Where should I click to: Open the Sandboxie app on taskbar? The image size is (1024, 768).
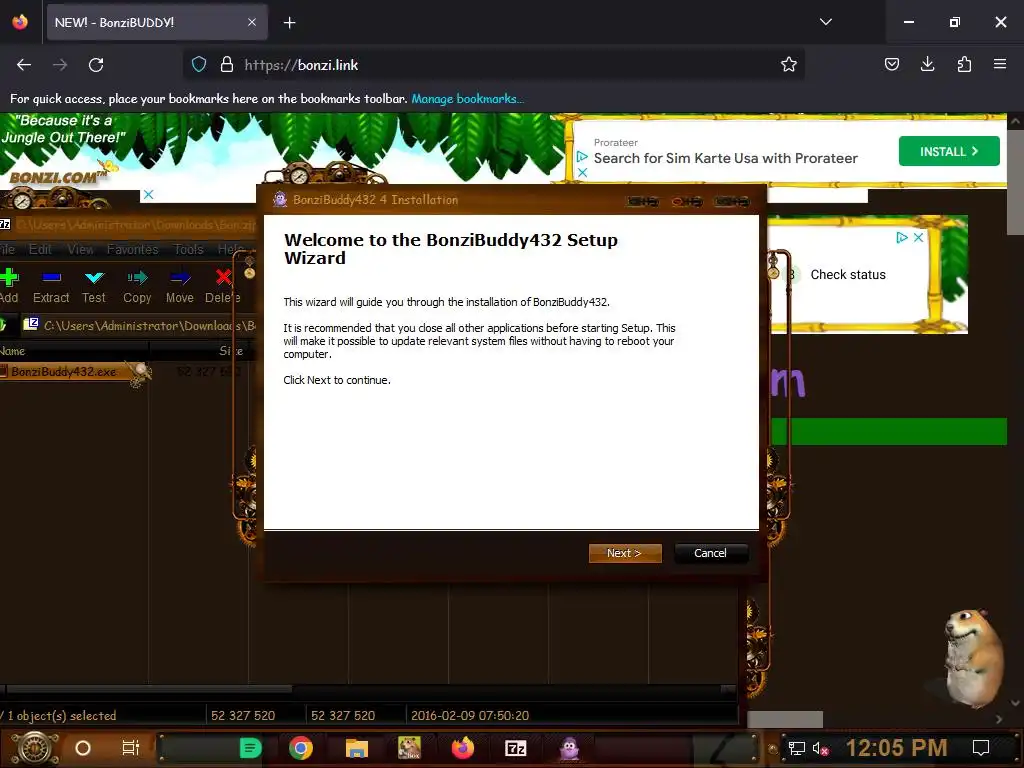(x=409, y=748)
